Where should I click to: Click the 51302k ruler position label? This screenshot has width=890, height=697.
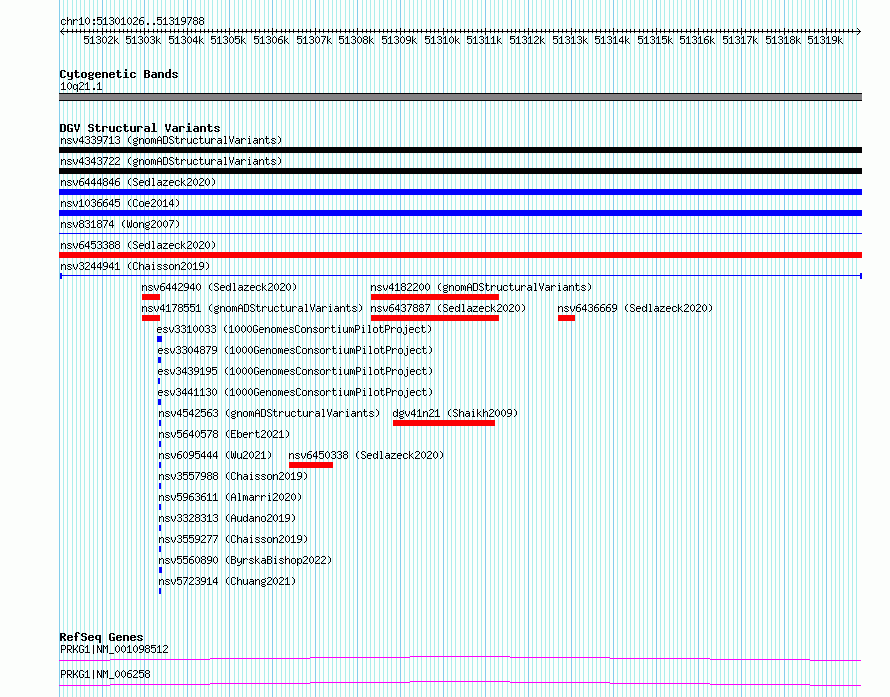(x=101, y=40)
